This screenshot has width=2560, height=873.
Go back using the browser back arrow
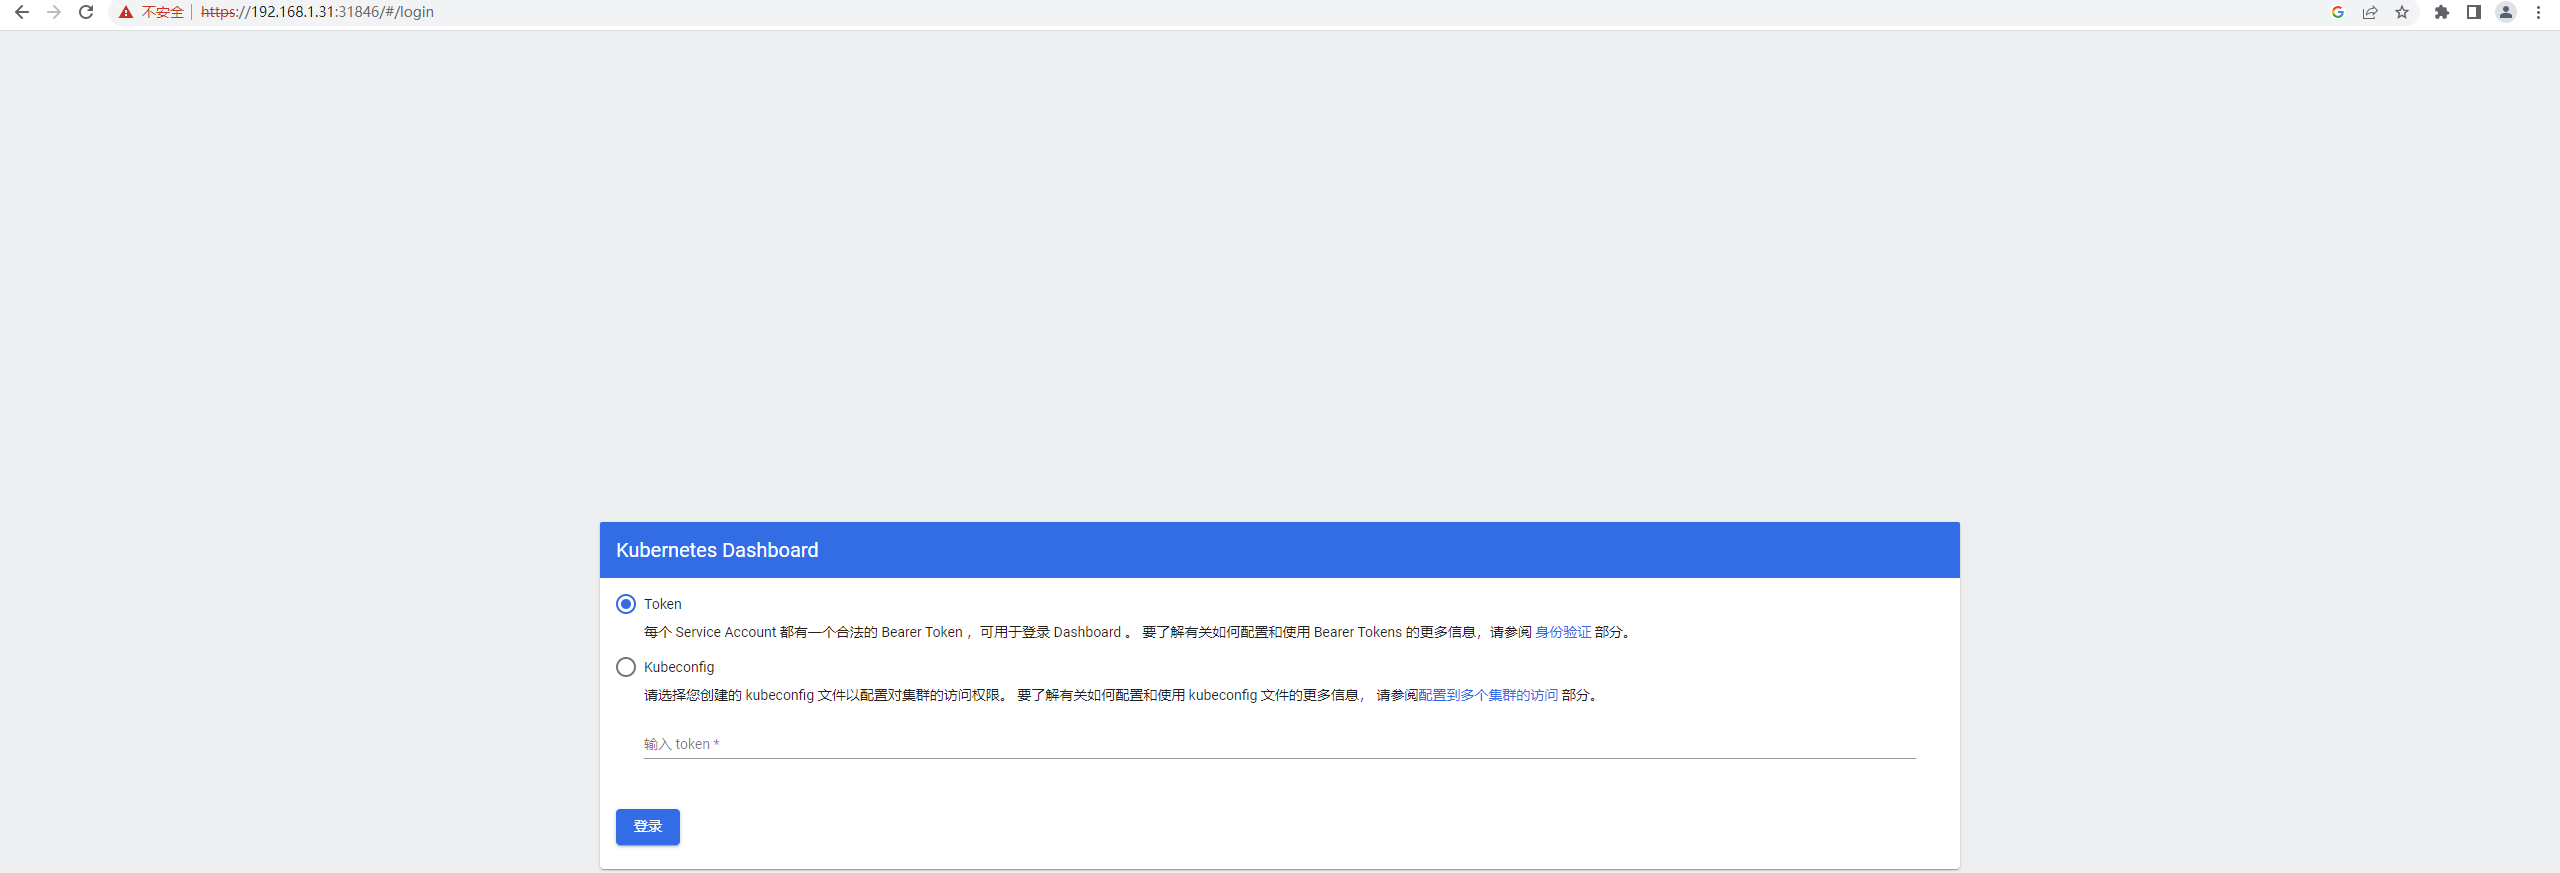[21, 12]
